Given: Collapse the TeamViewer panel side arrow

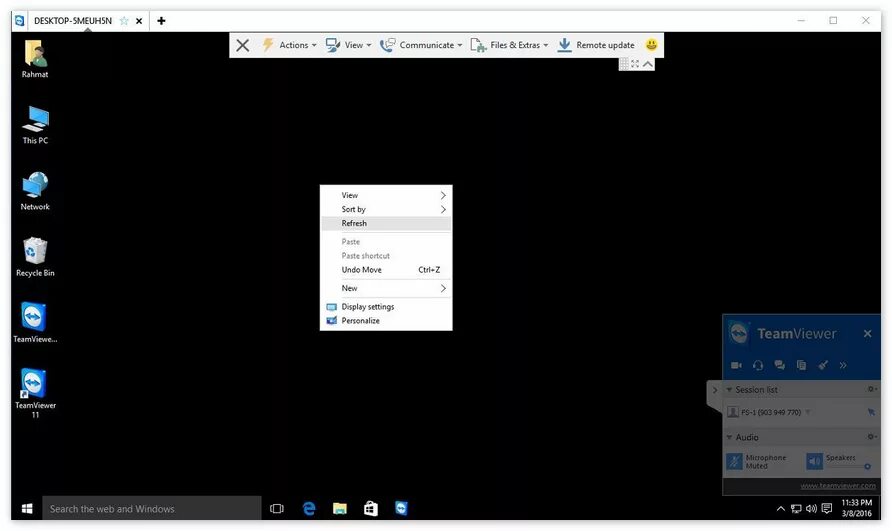Looking at the screenshot, I should pos(715,390).
